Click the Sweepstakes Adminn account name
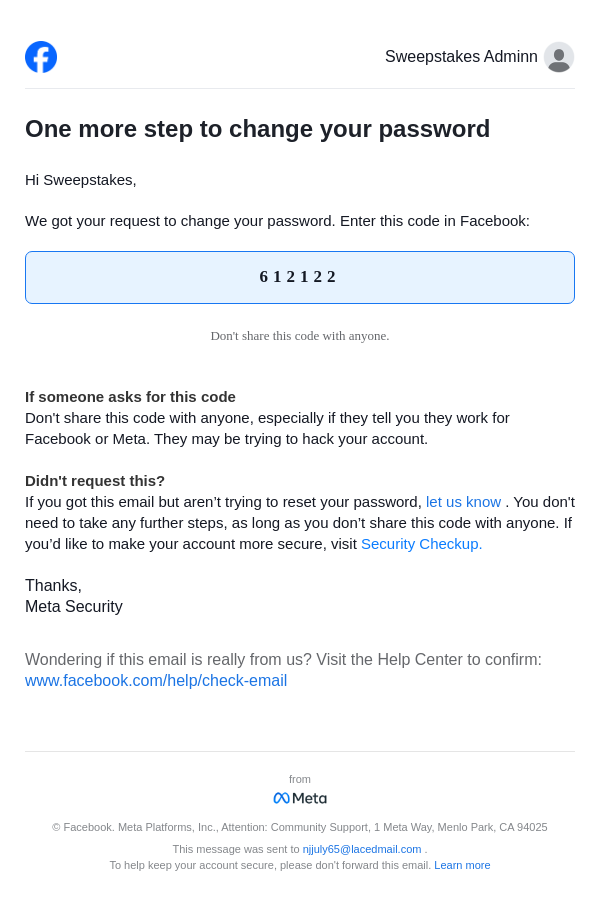The image size is (600, 921). (461, 57)
